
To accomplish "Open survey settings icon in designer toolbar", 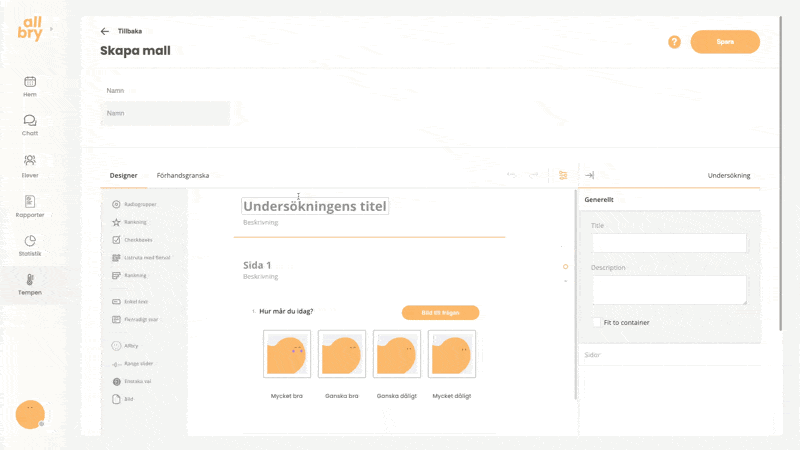I will tap(563, 175).
